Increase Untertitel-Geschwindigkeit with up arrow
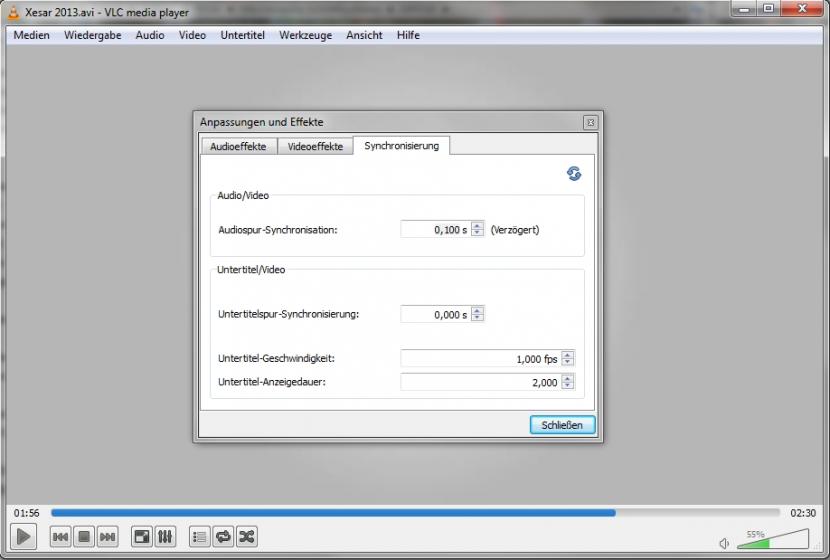This screenshot has width=830, height=560. (x=567, y=355)
